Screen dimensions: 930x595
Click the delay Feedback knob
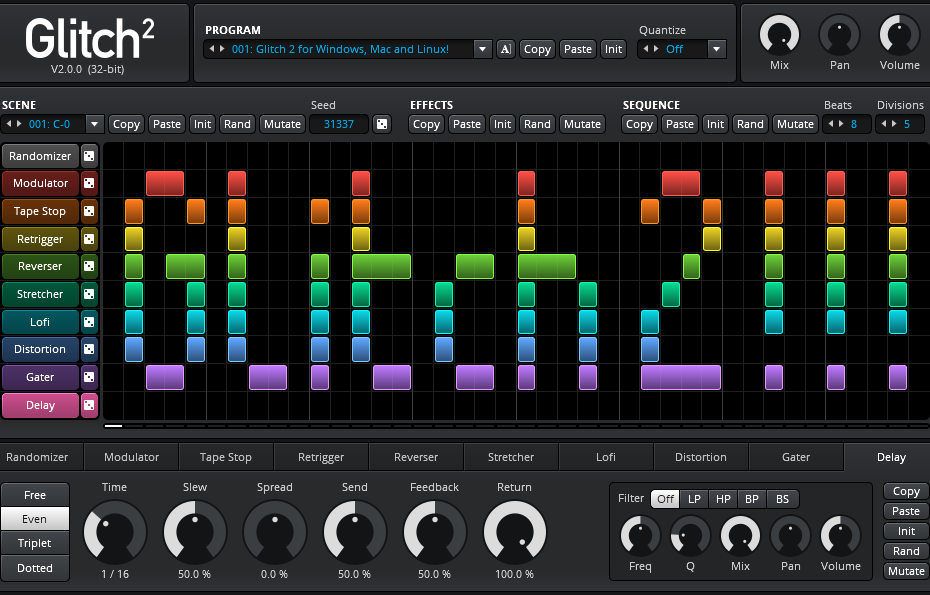[x=435, y=532]
